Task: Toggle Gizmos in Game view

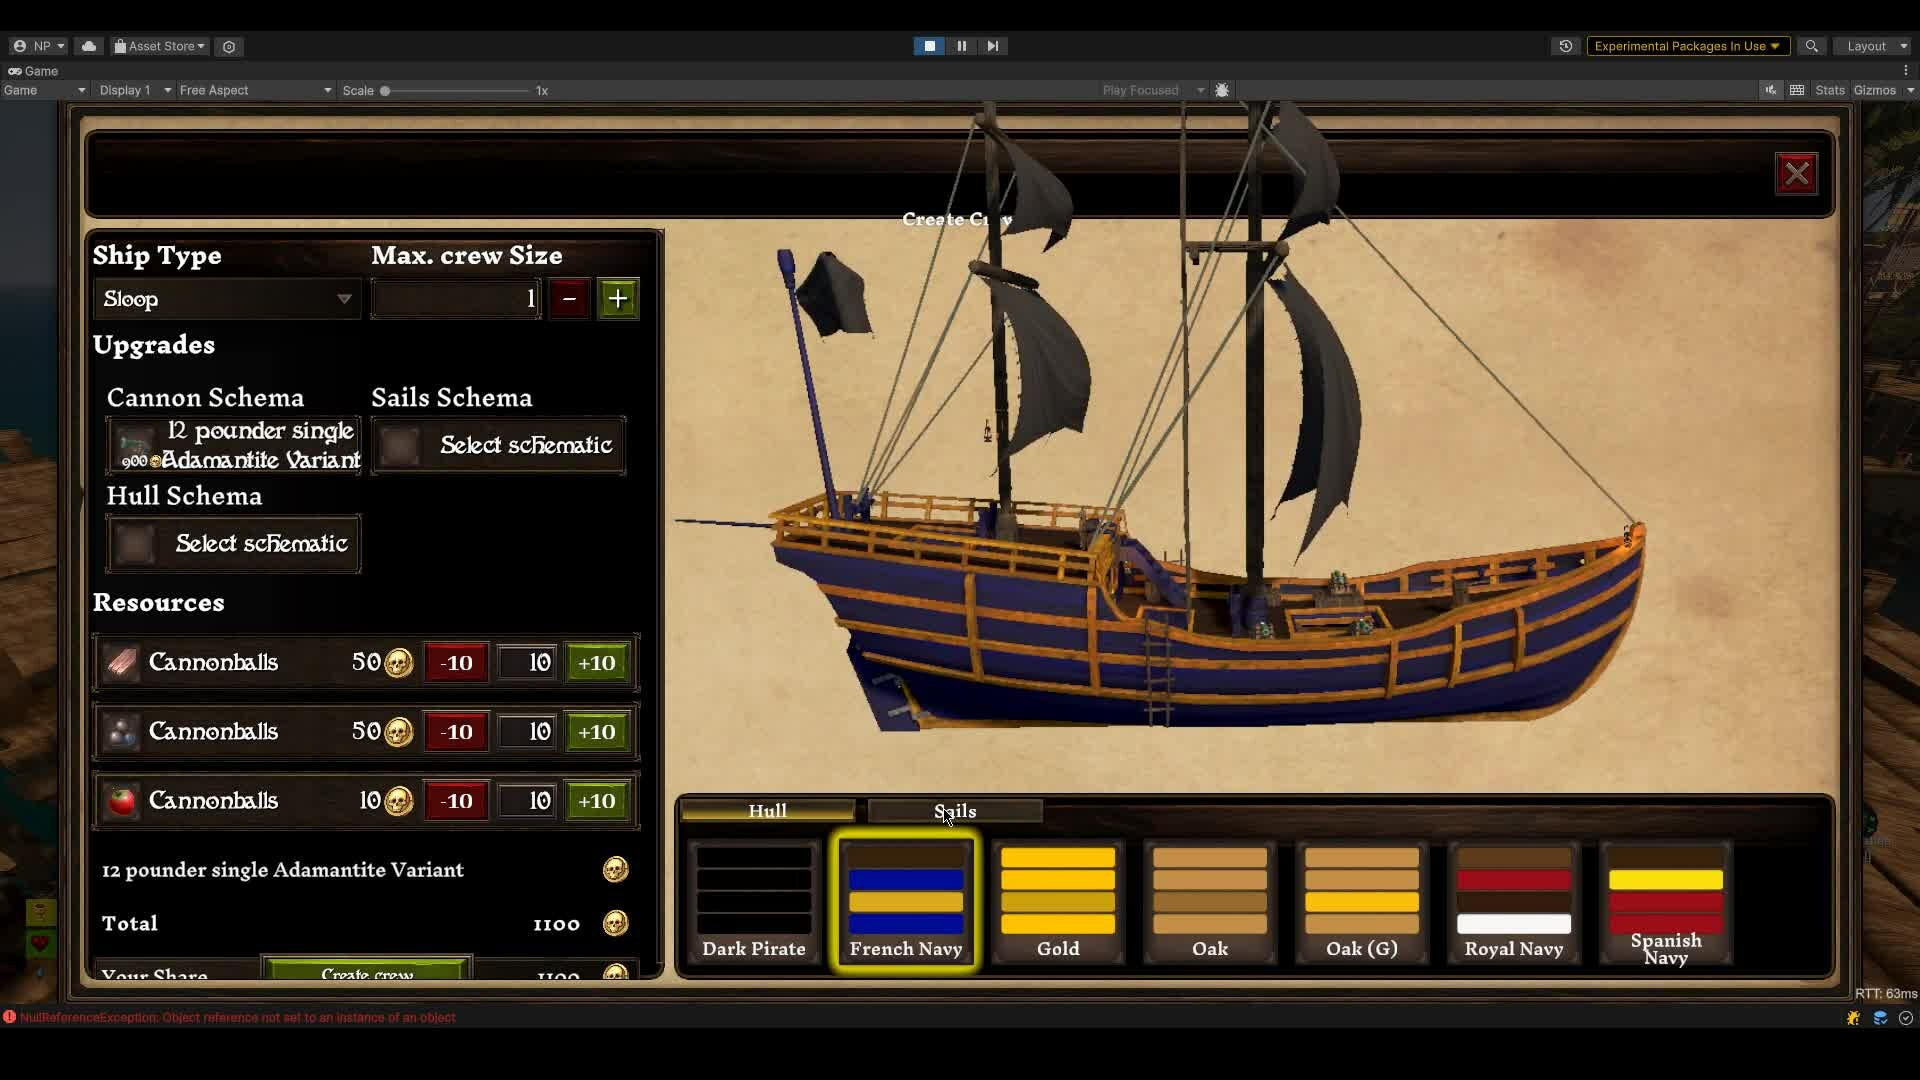Action: [x=1874, y=90]
